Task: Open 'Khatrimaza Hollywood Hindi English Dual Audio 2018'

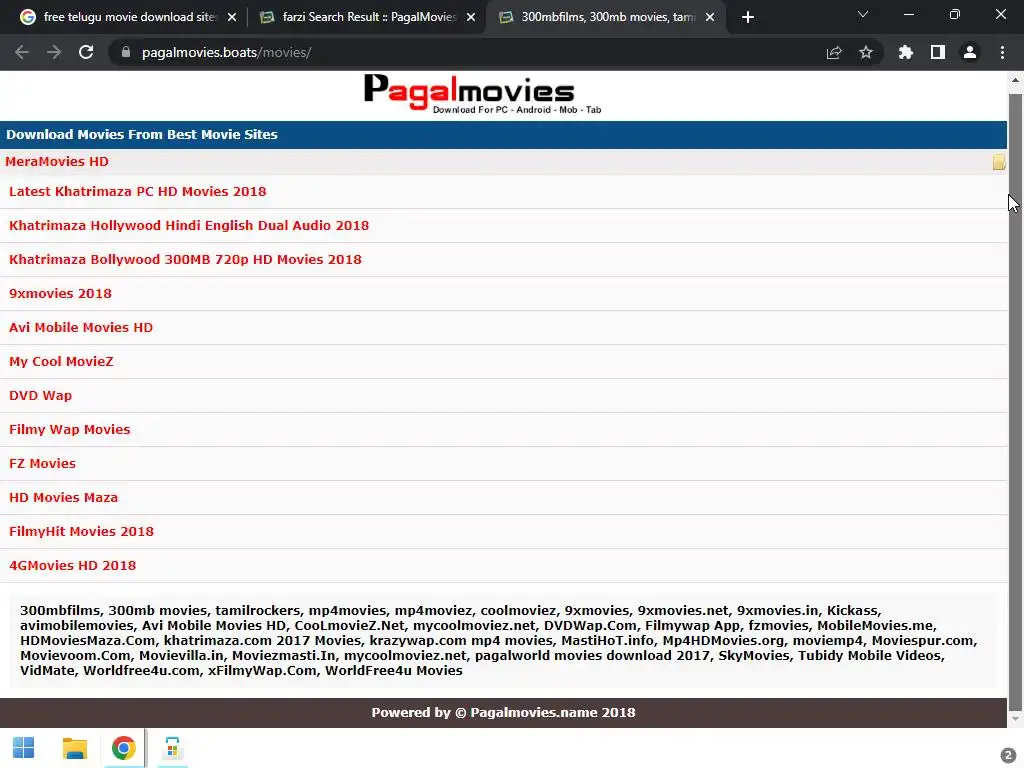Action: point(189,225)
